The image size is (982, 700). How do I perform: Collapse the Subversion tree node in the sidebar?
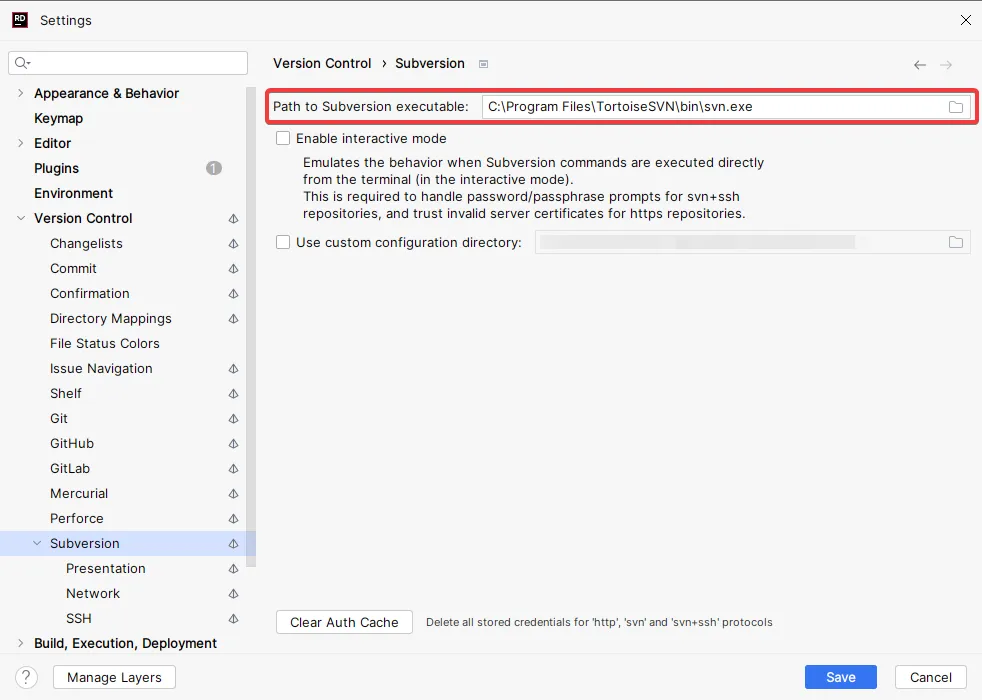[x=37, y=543]
